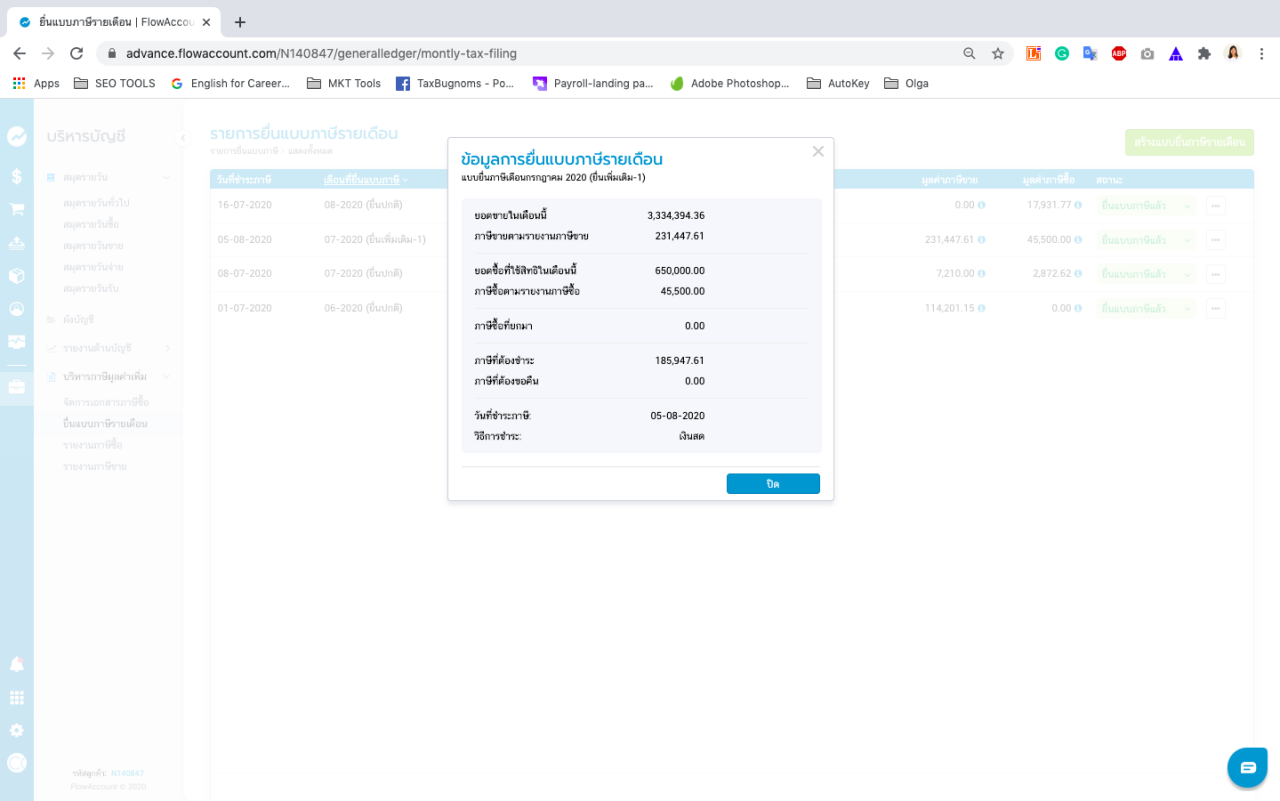Open the apps grid icon in sidebar

pos(17,698)
